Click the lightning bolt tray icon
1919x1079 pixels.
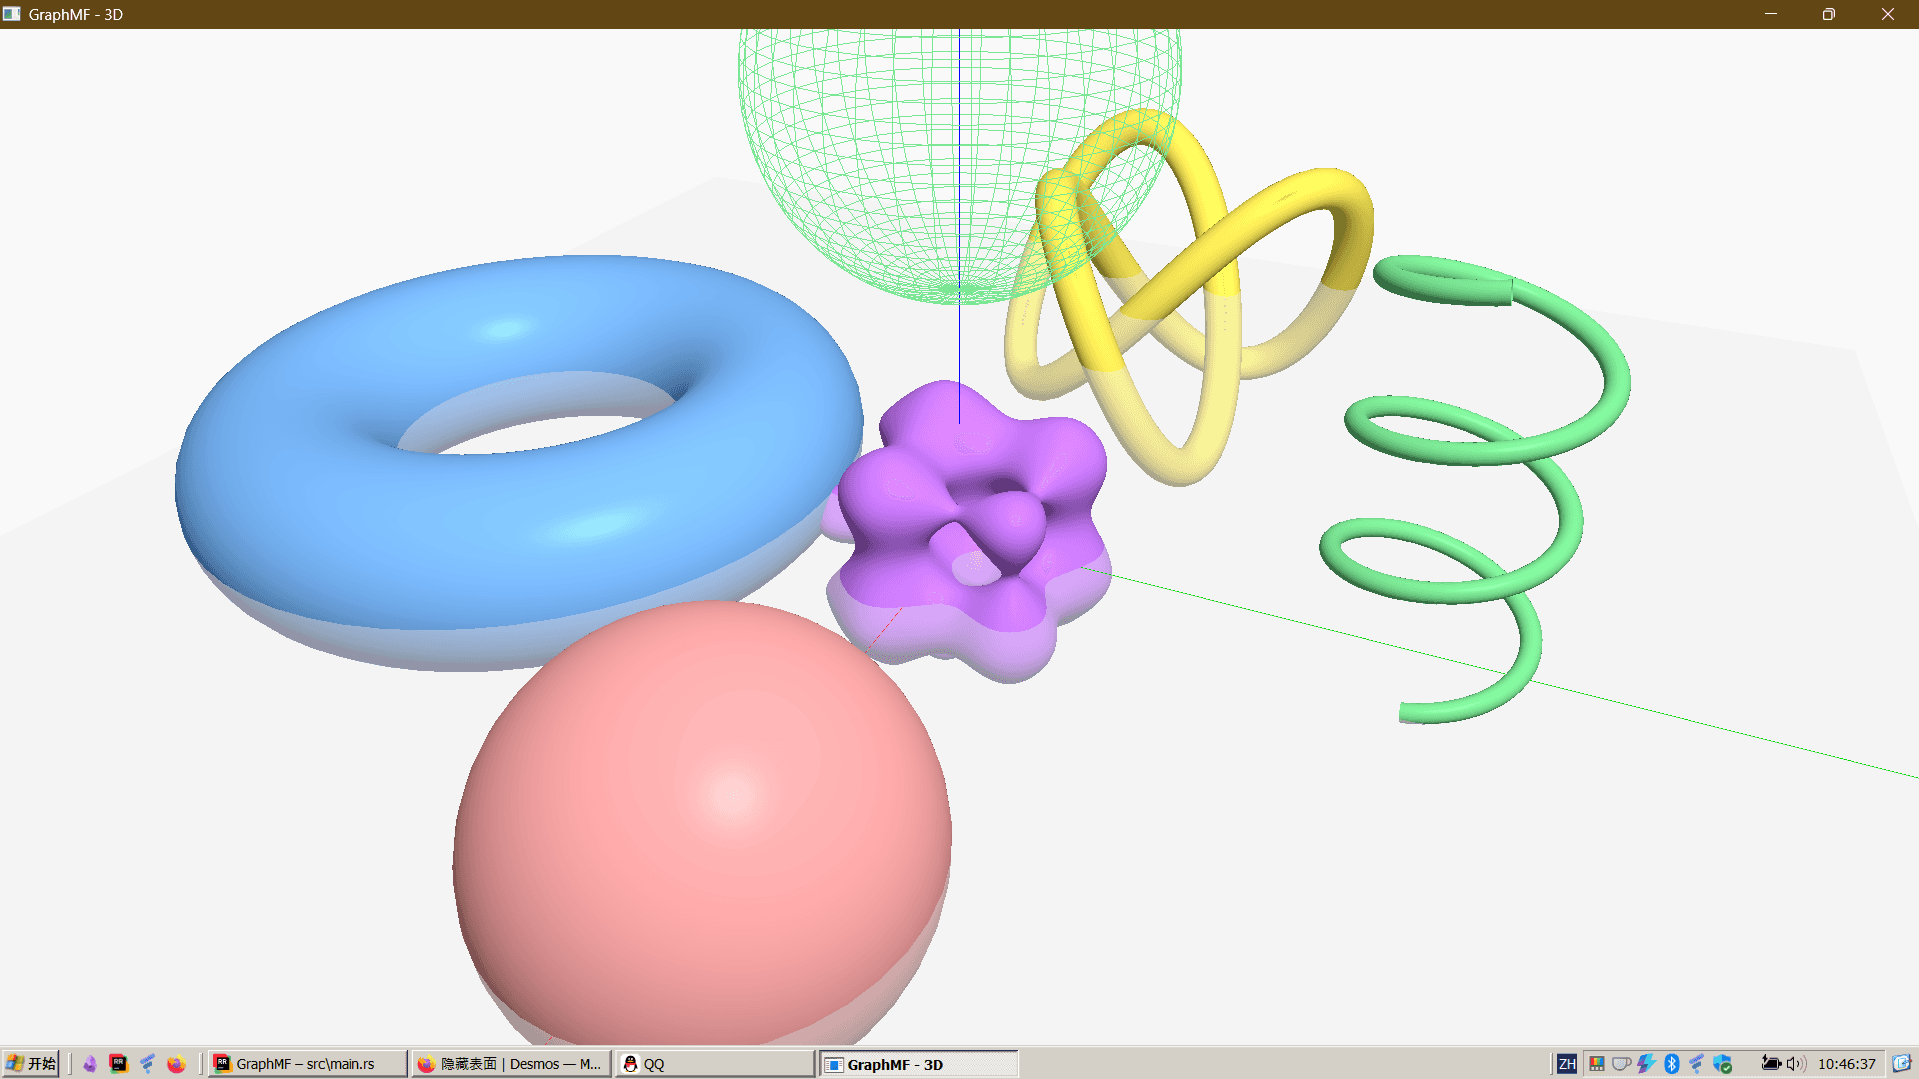coord(1646,1063)
